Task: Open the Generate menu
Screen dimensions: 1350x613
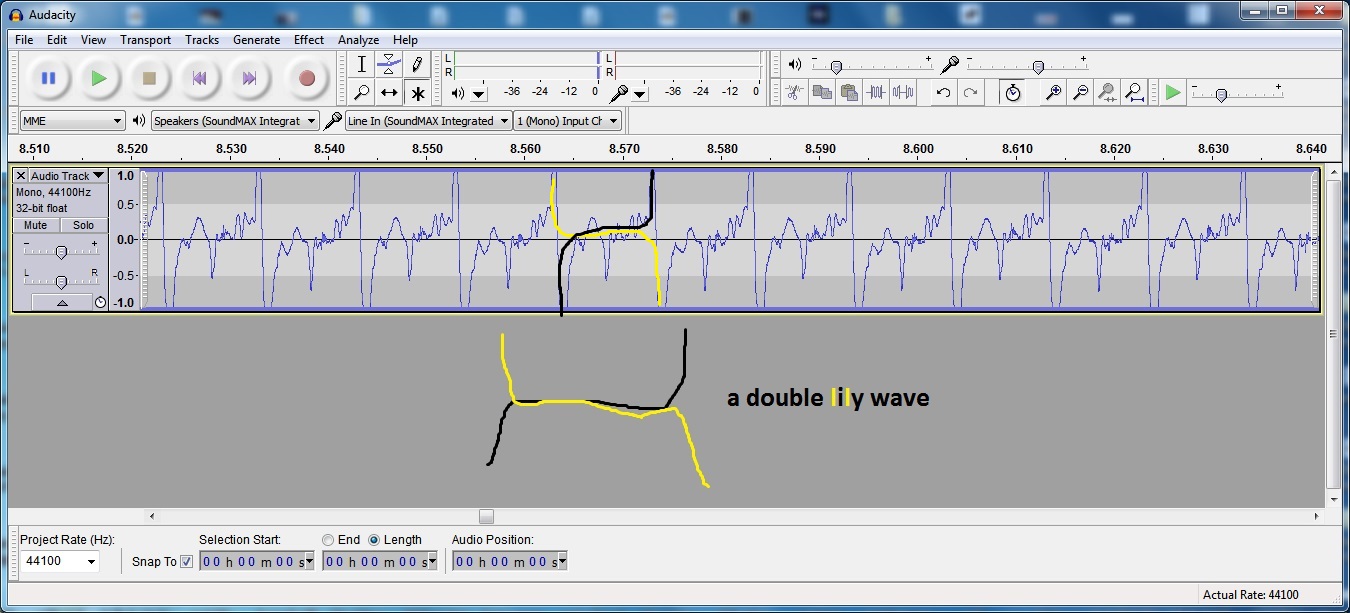Action: tap(256, 40)
